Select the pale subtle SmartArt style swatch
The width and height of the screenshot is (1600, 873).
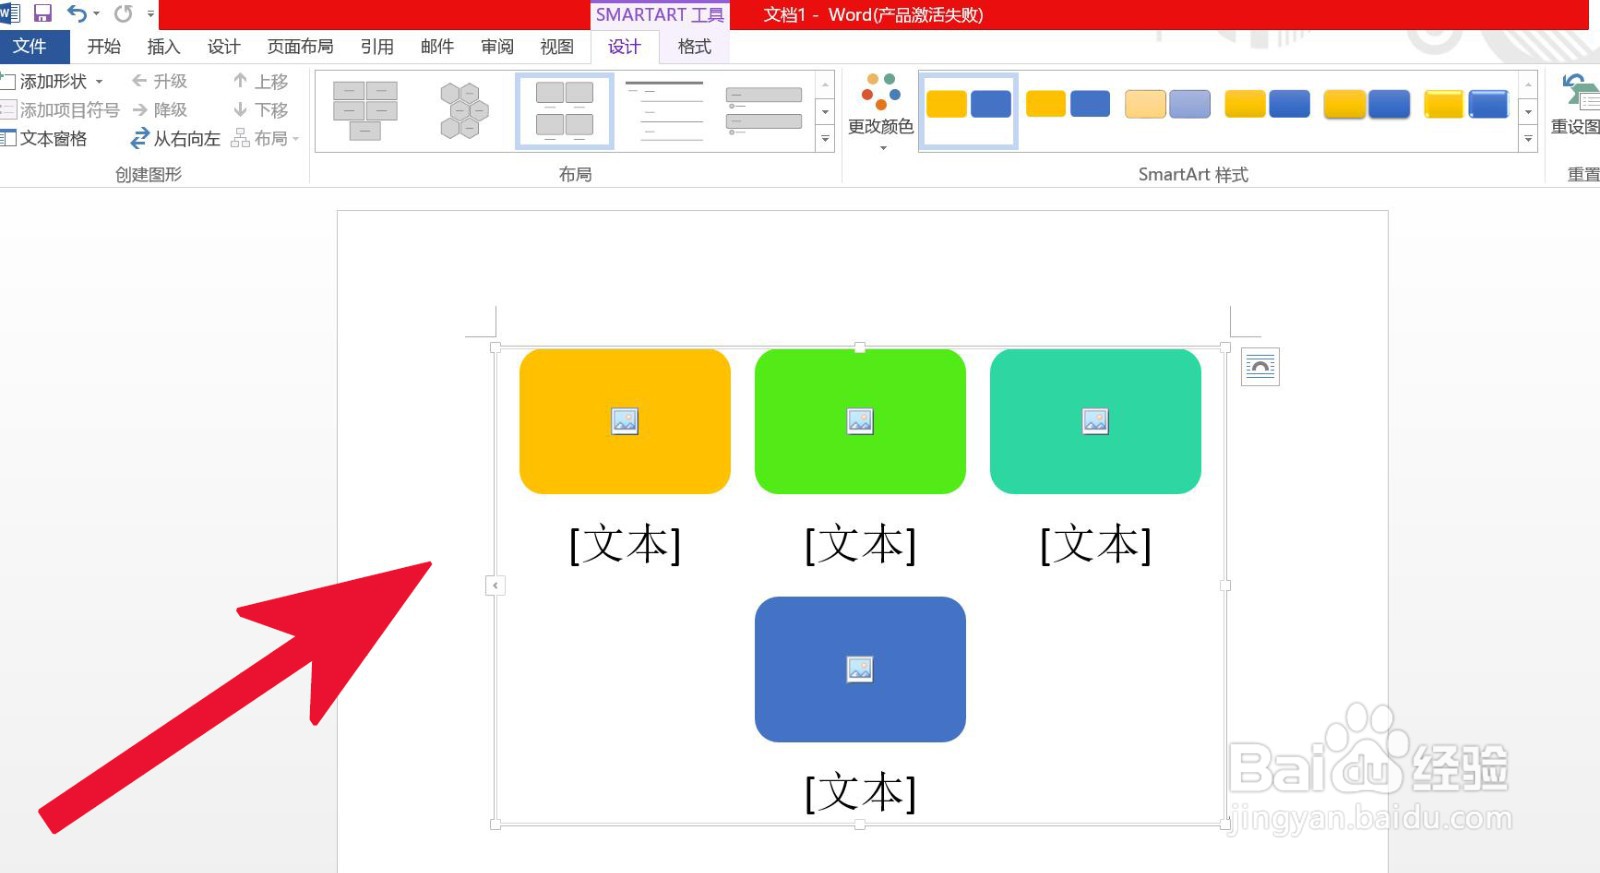point(1167,104)
